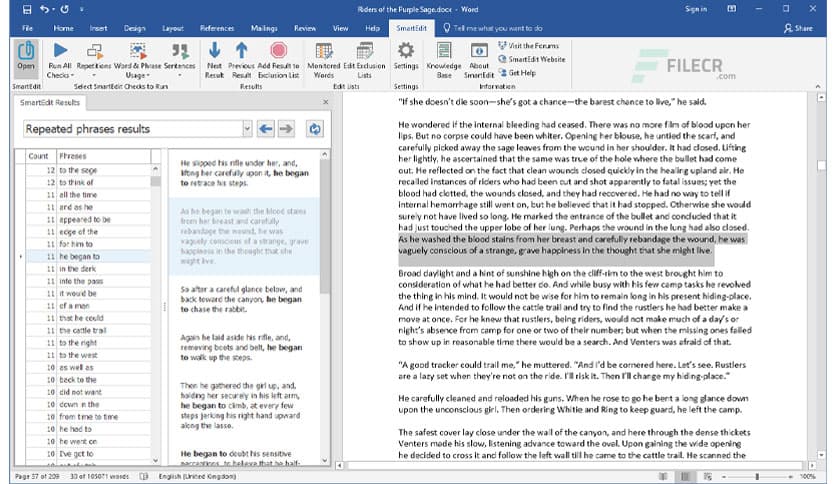This screenshot has width=836, height=484.
Task: Open the Knowledge Base
Action: (444, 60)
